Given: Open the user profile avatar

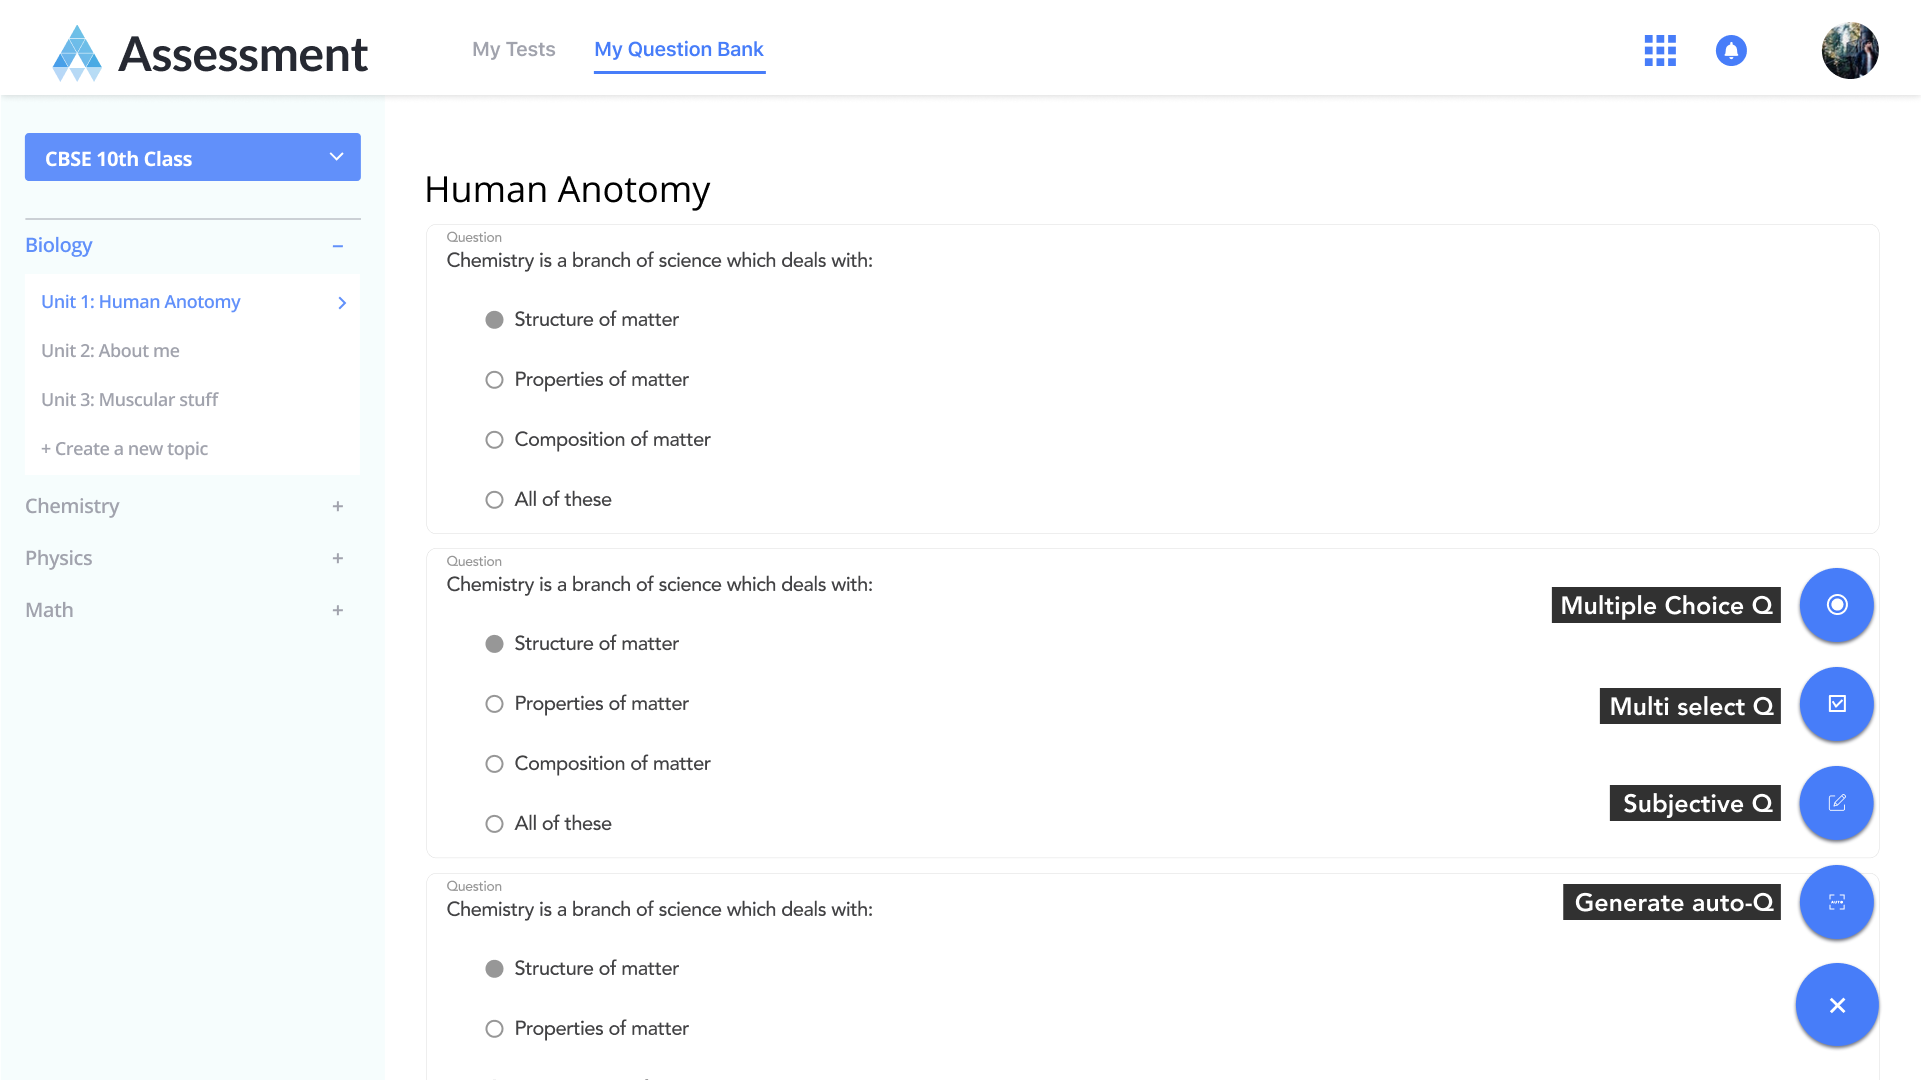Looking at the screenshot, I should pos(1849,50).
